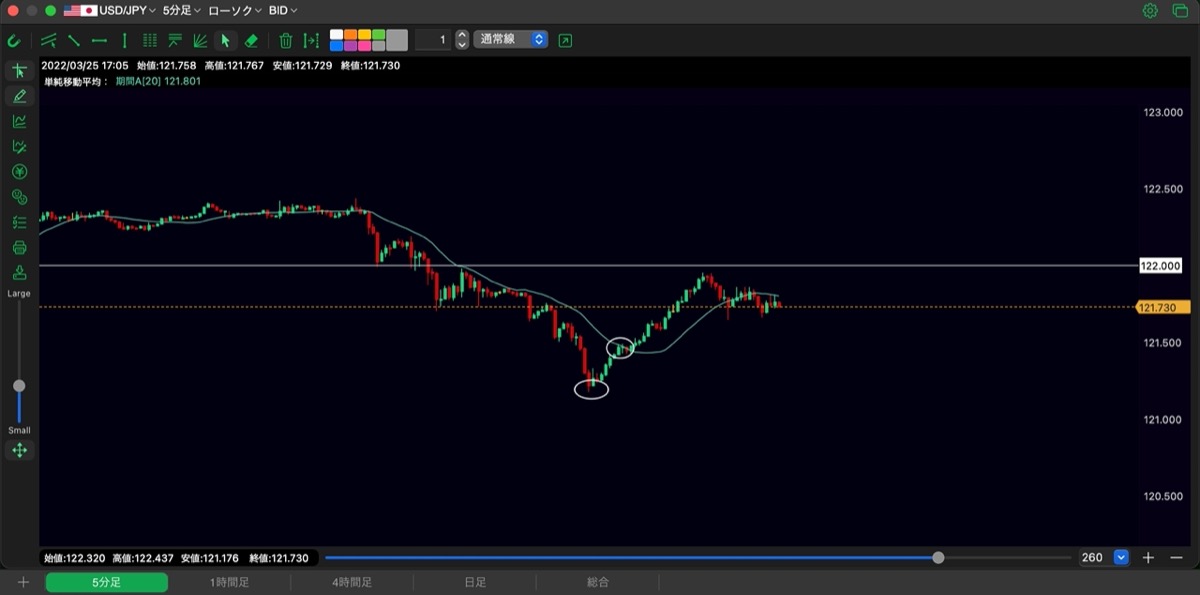
Task: Open the line chart indicator icon in sidebar
Action: point(19,121)
